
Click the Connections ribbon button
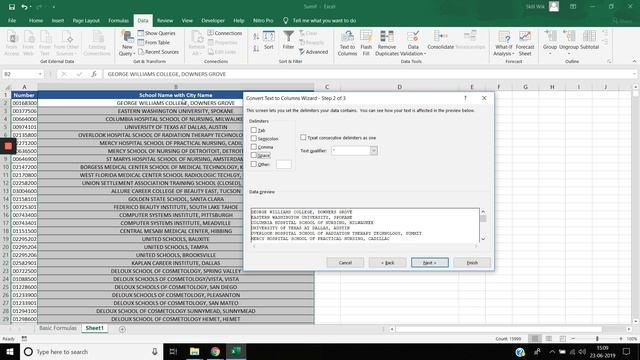tap(224, 33)
